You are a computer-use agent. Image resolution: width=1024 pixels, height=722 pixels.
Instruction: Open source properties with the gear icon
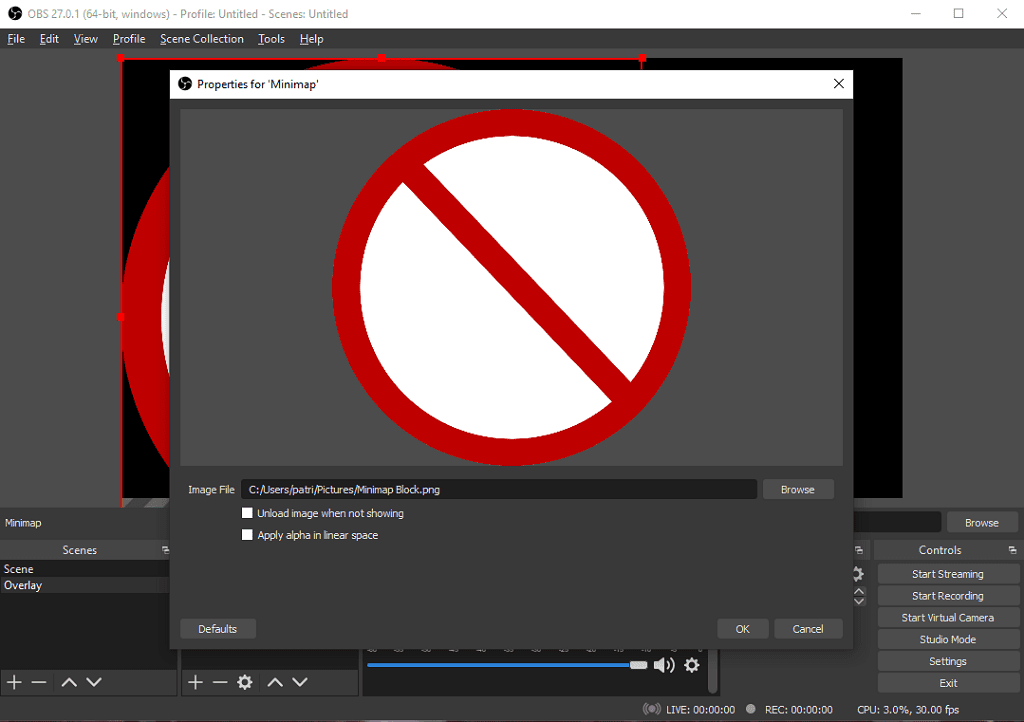click(x=246, y=682)
